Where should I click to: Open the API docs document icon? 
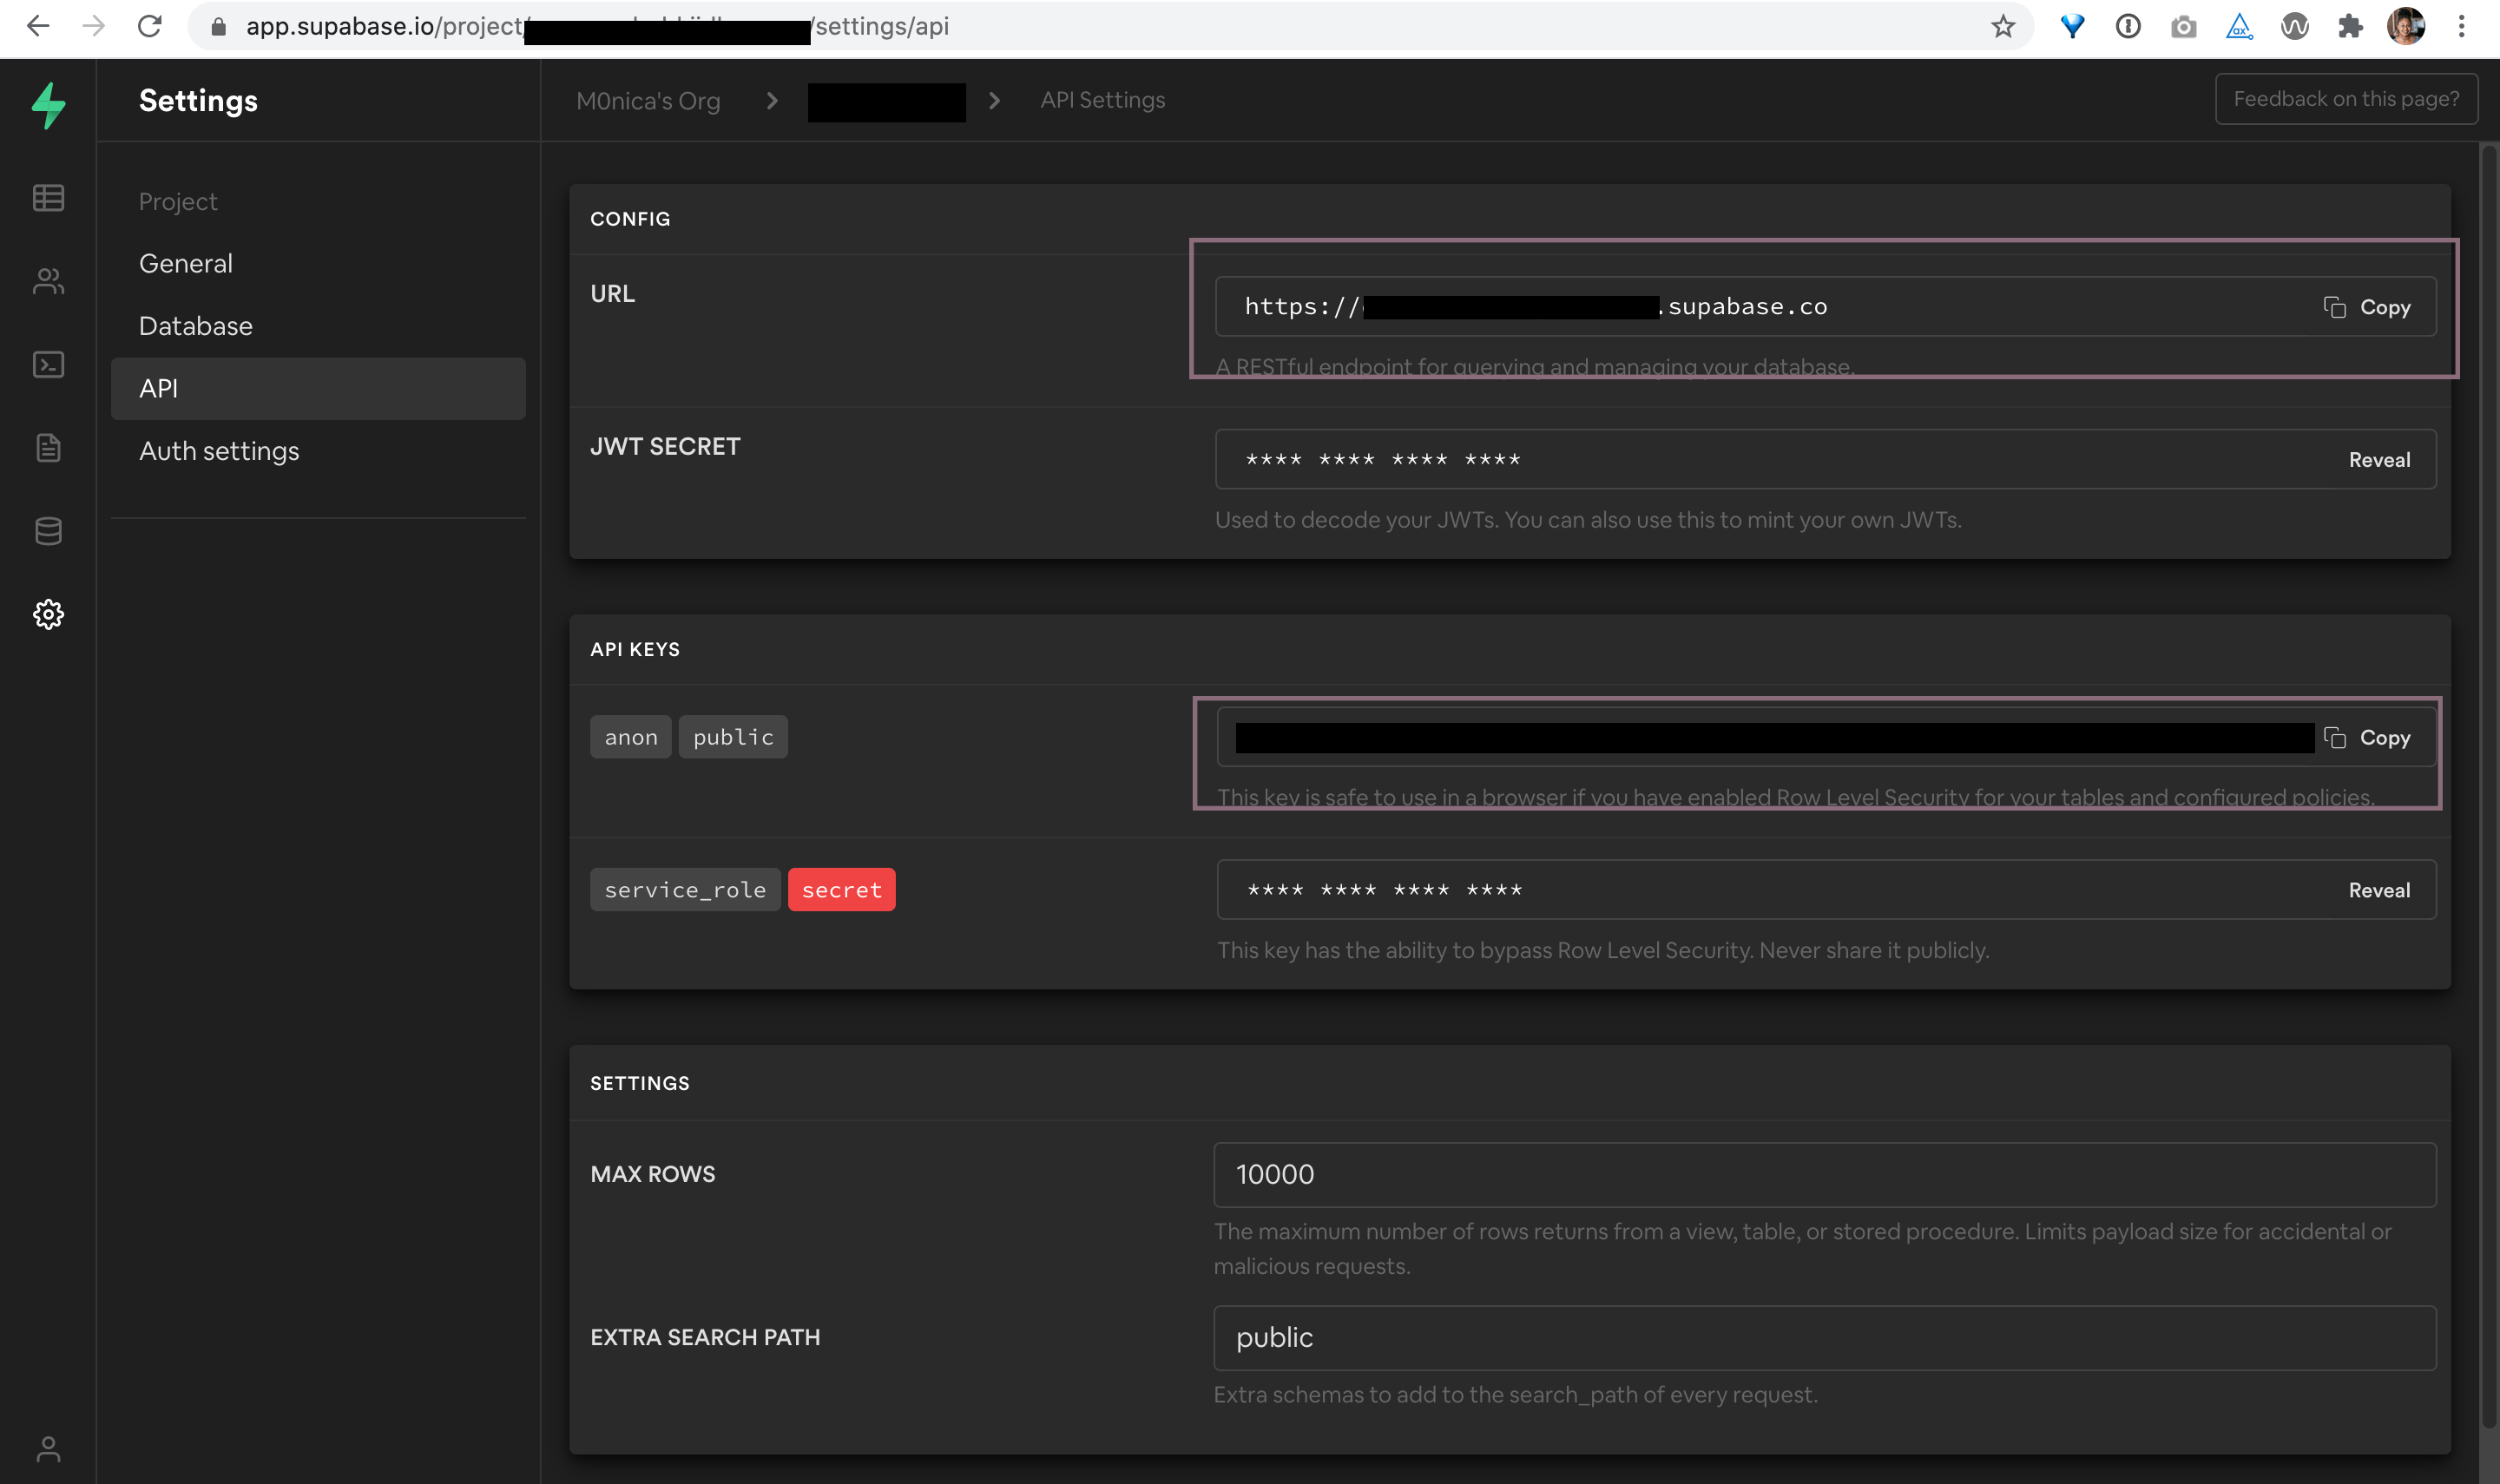coord(48,448)
